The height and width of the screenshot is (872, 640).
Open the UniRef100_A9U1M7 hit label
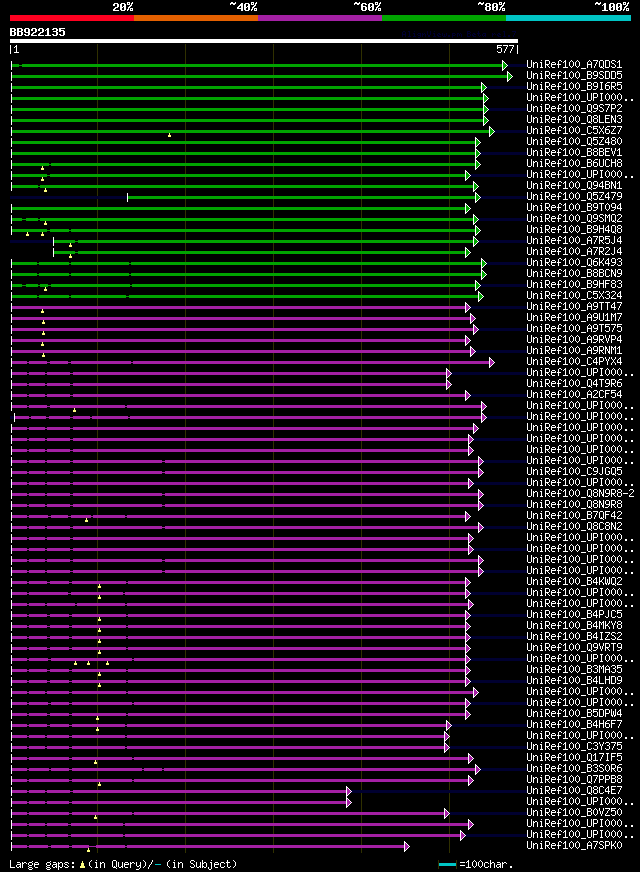(x=574, y=318)
